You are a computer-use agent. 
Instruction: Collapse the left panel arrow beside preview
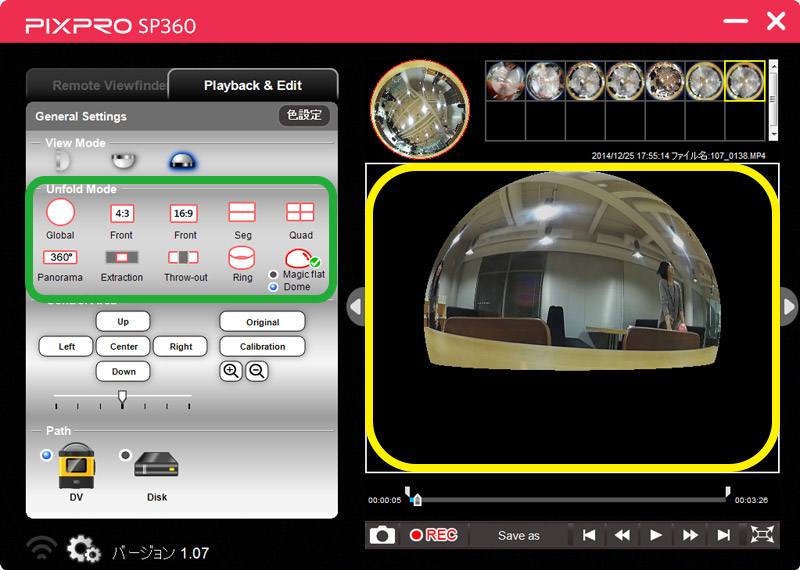pyautogui.click(x=356, y=307)
